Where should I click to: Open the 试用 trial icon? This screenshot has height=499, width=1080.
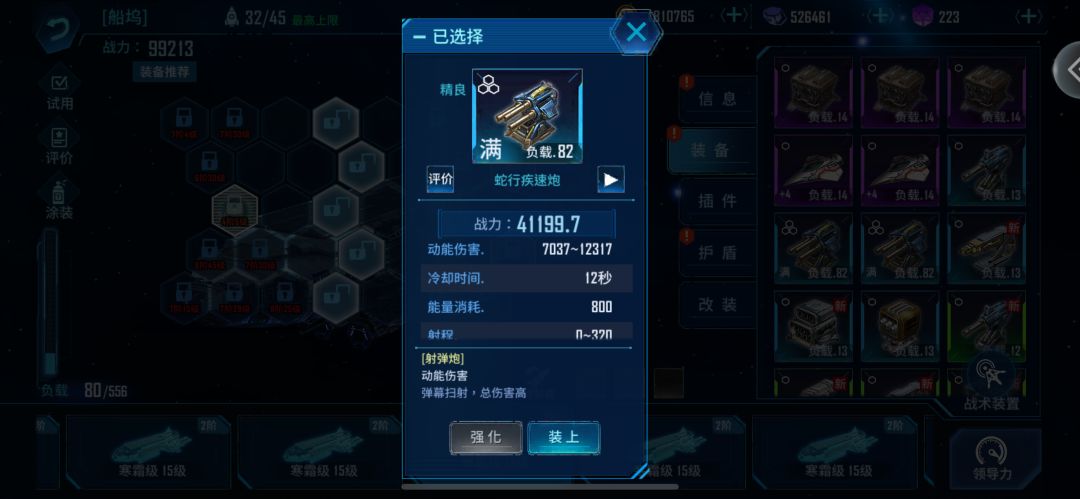(59, 92)
